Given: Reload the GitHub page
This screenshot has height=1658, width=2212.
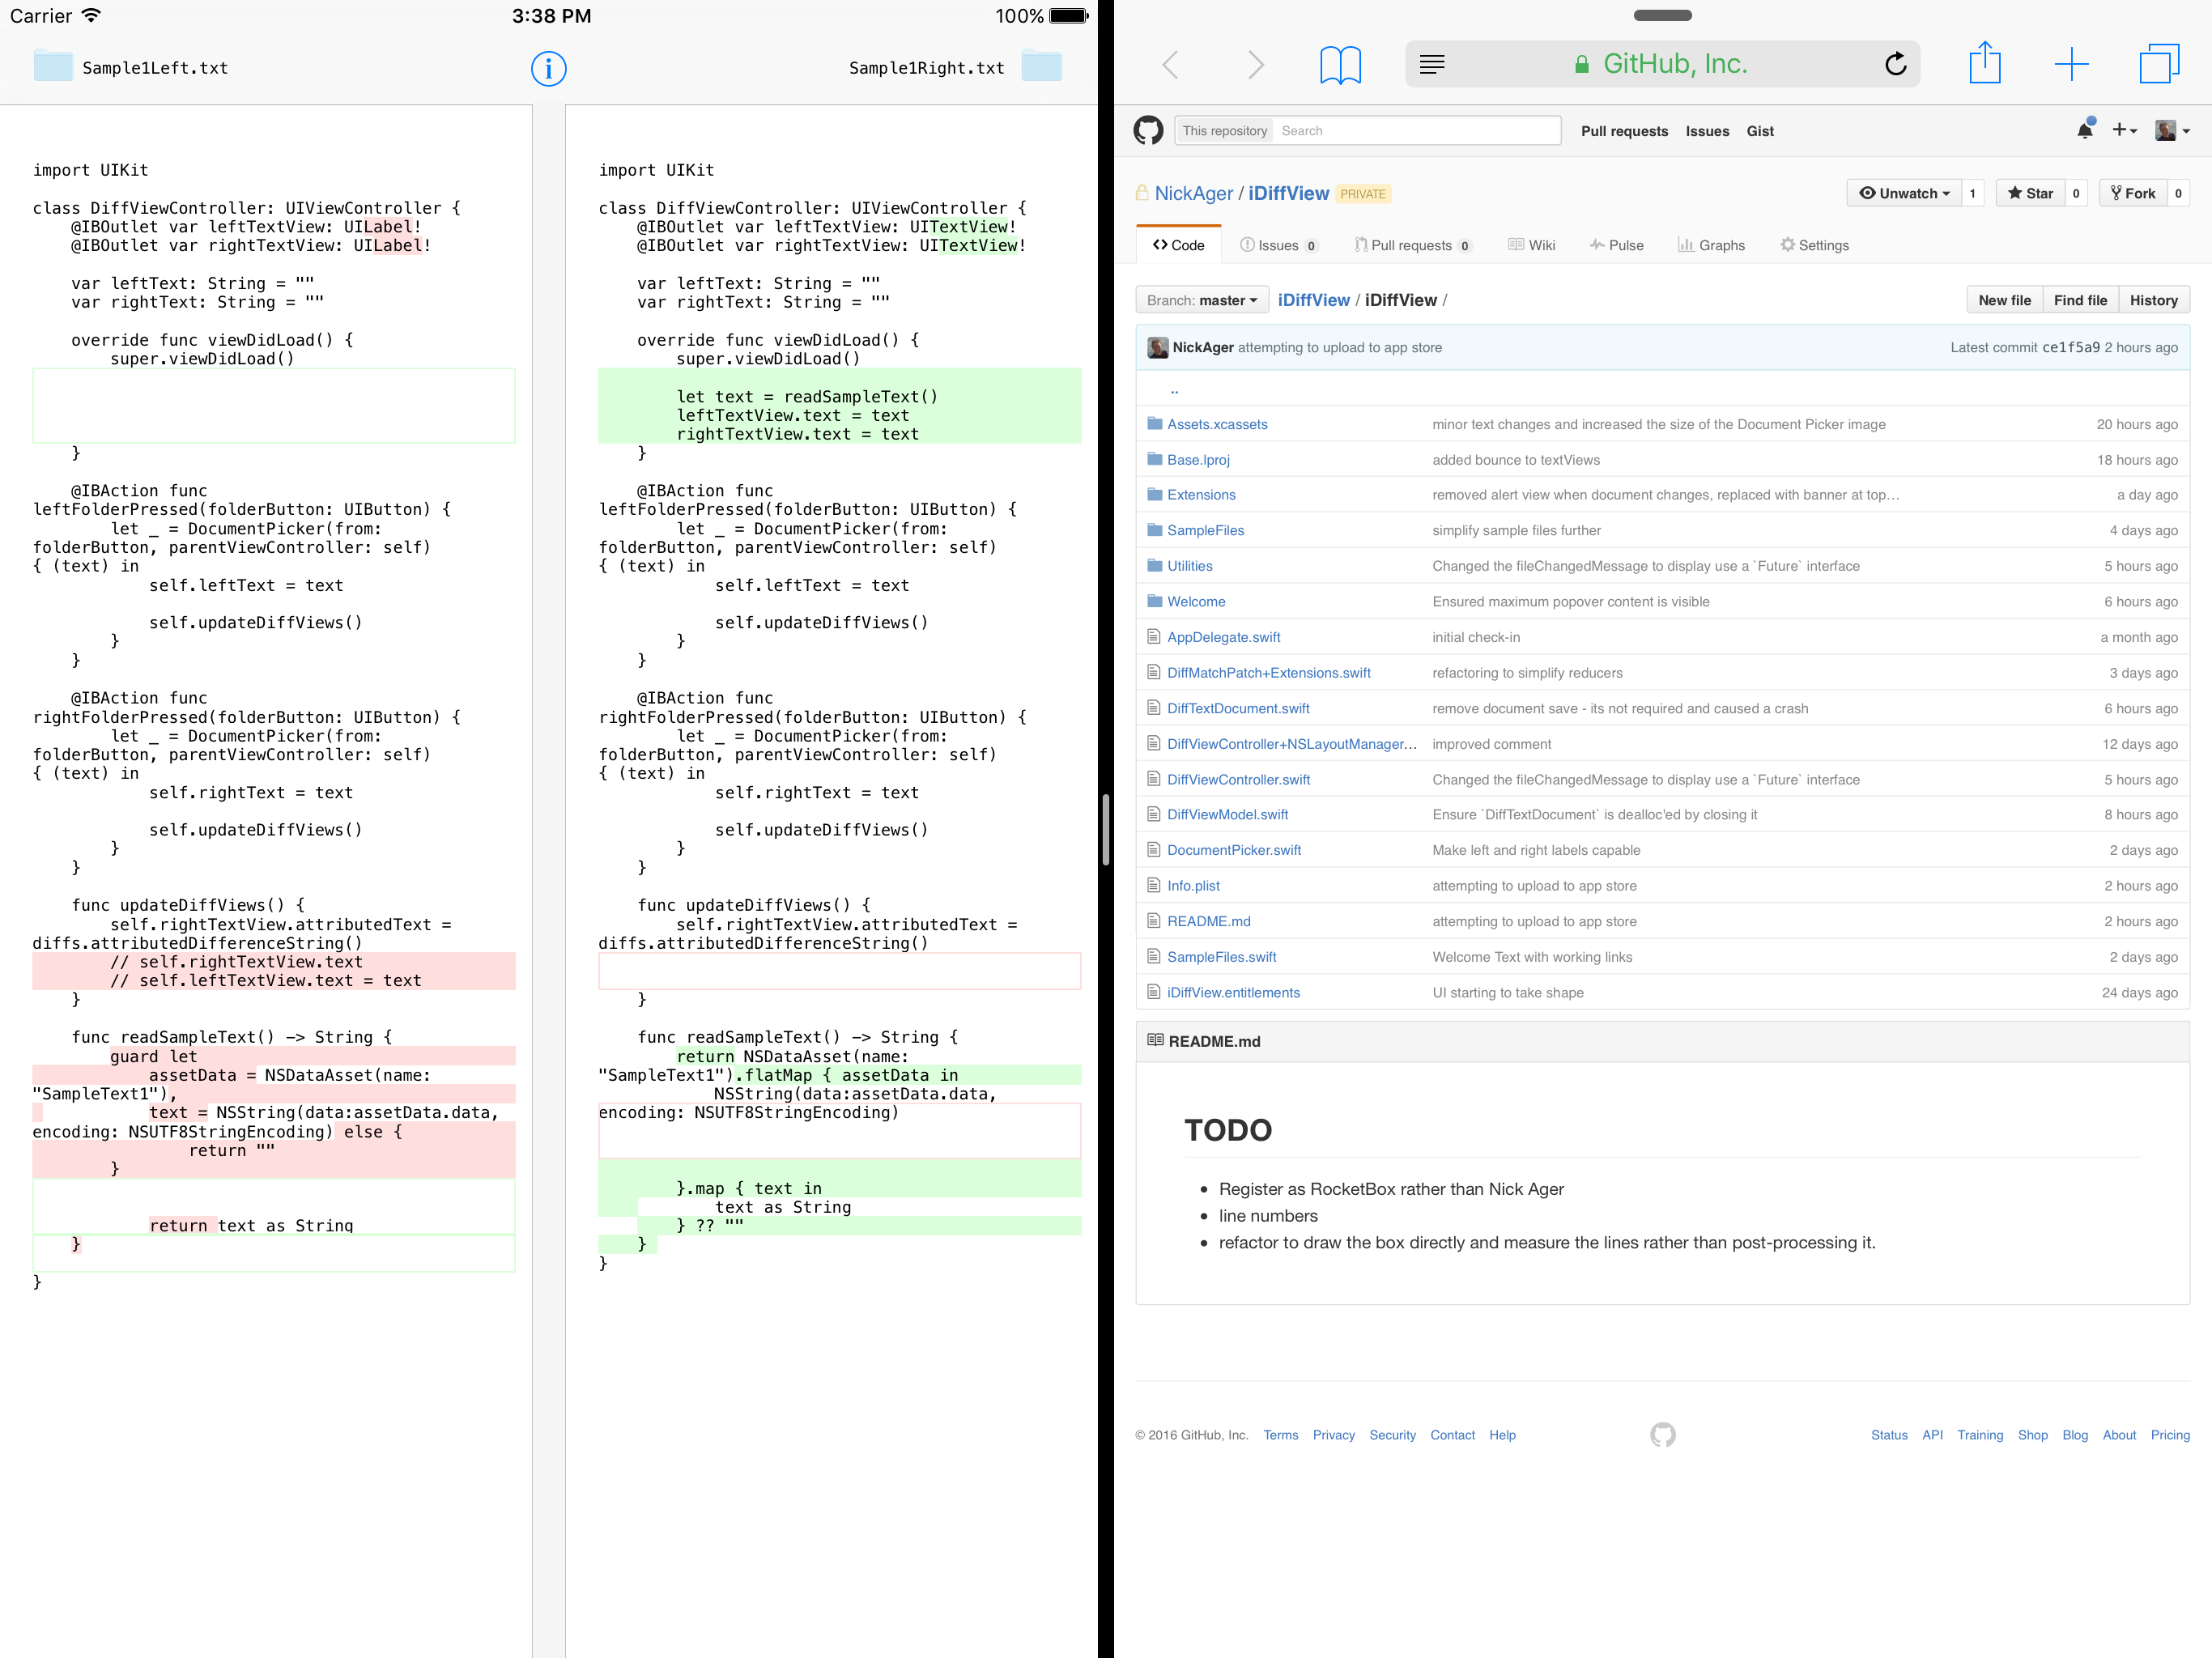Looking at the screenshot, I should [x=1895, y=64].
